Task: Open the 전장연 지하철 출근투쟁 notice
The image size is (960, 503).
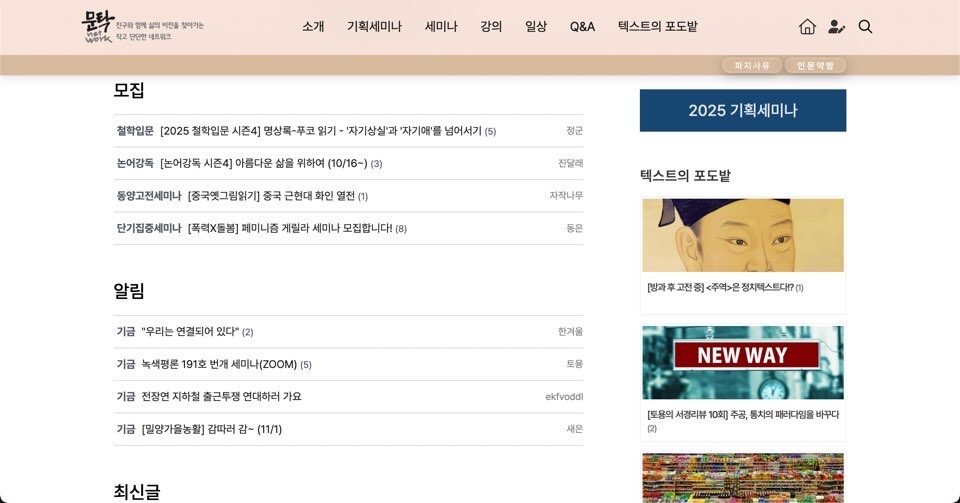Action: (220, 396)
